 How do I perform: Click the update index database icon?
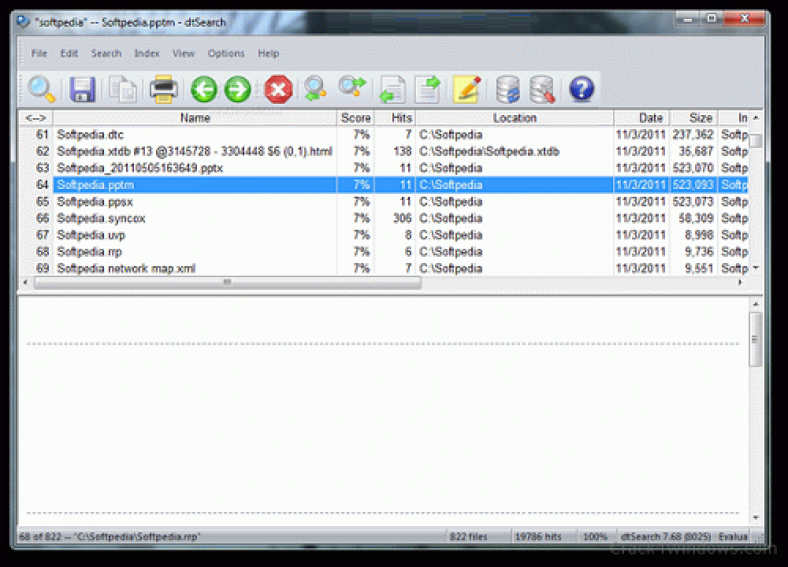coord(508,89)
